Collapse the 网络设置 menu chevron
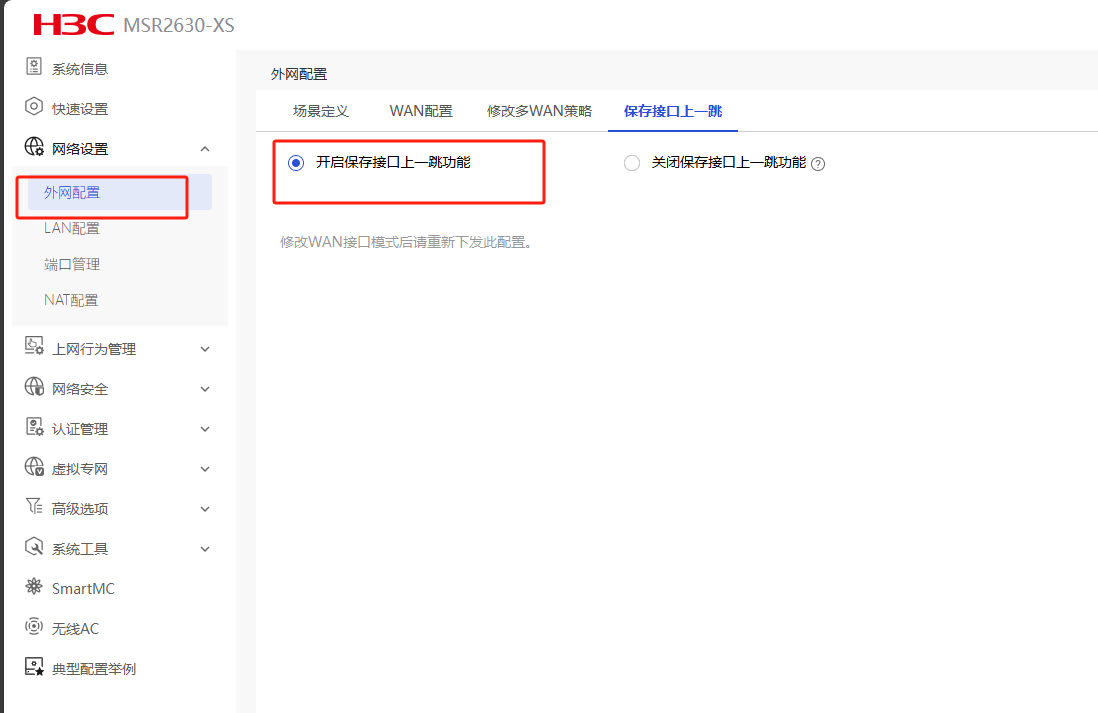1098x713 pixels. [x=205, y=149]
